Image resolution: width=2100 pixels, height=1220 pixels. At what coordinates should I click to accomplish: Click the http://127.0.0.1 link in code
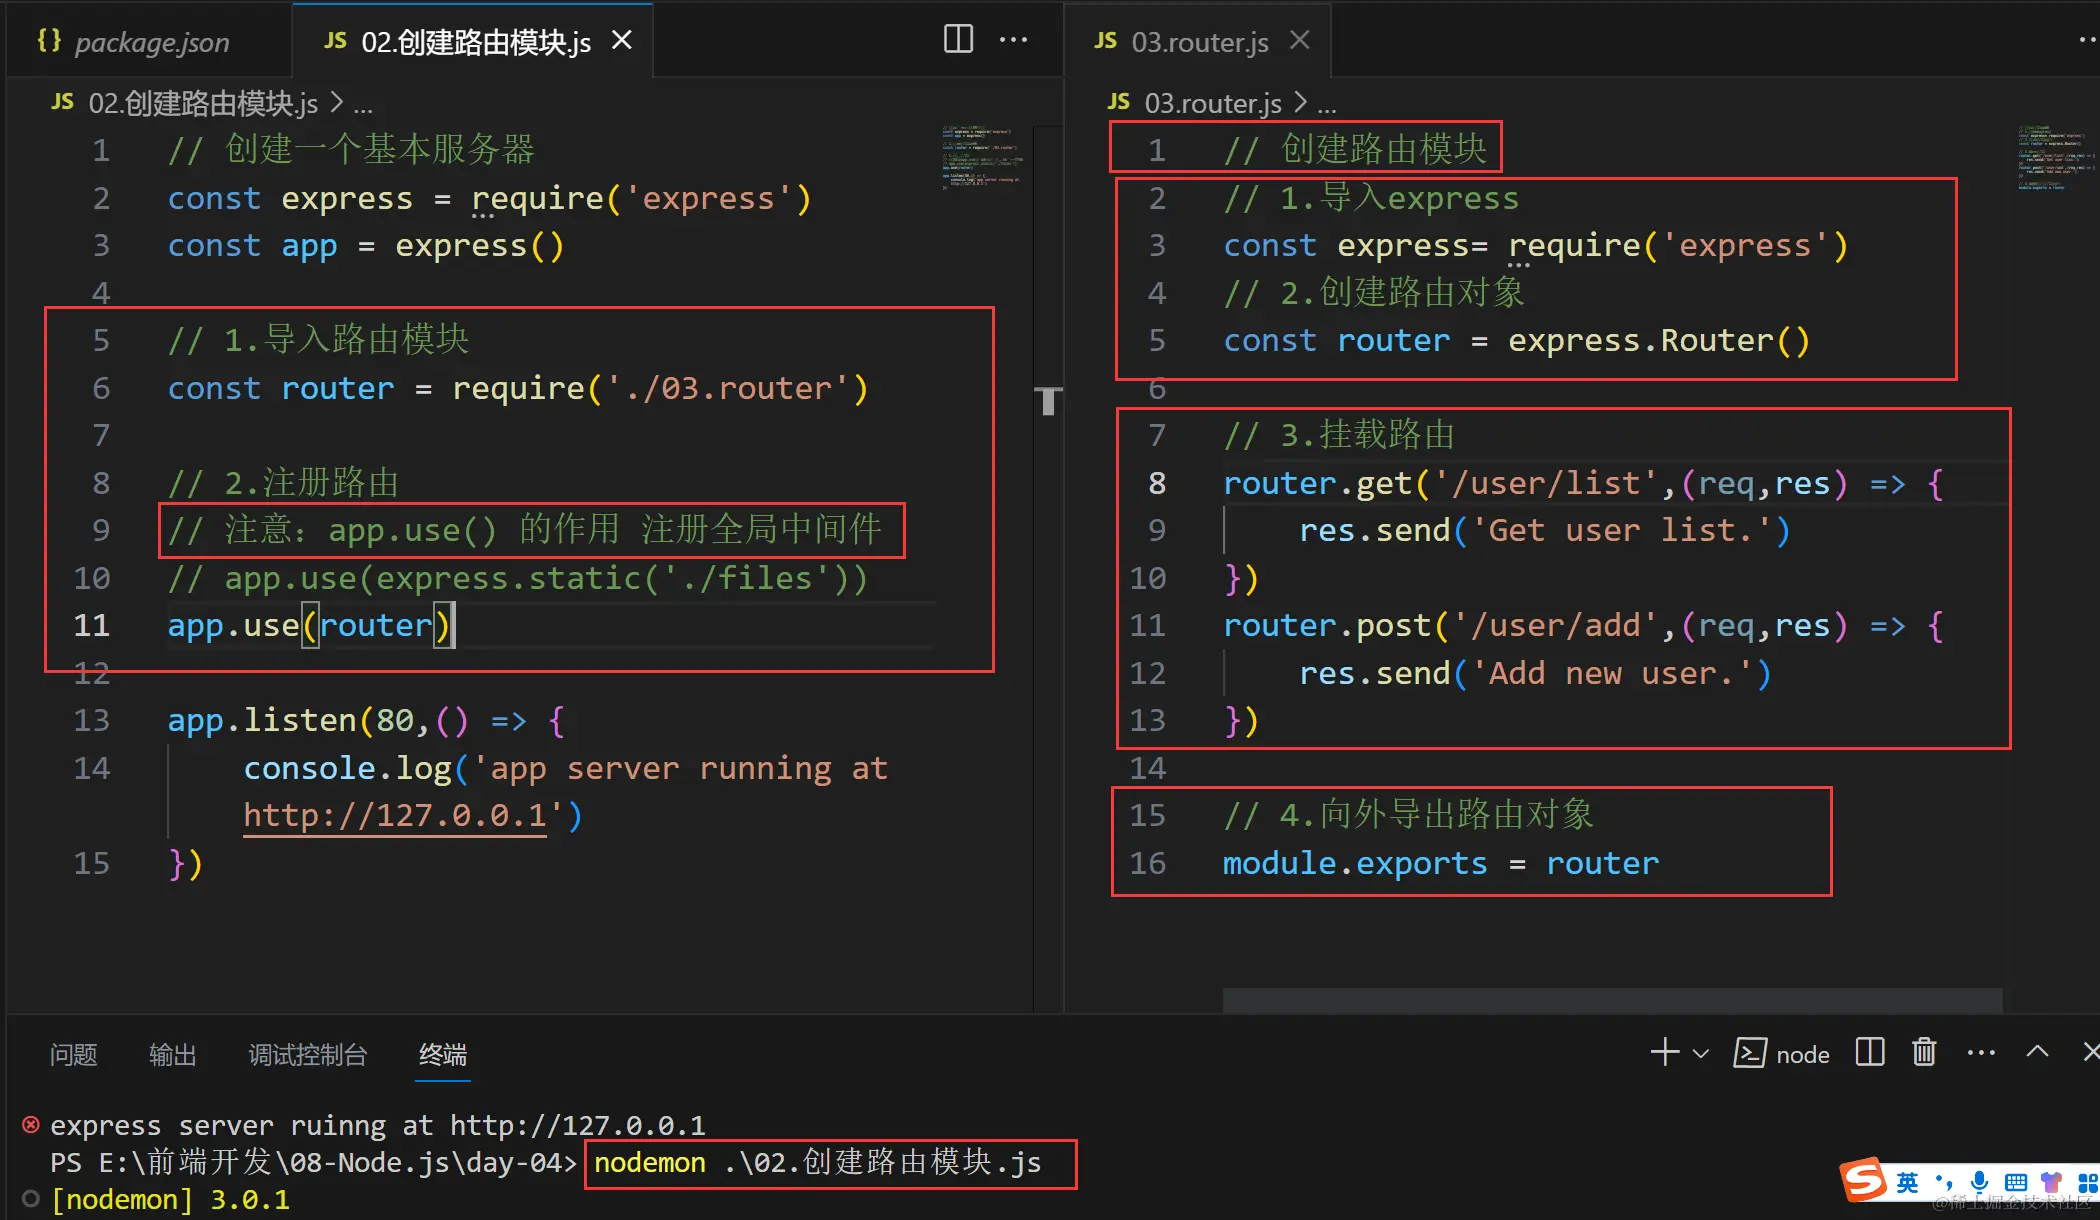coord(395,815)
